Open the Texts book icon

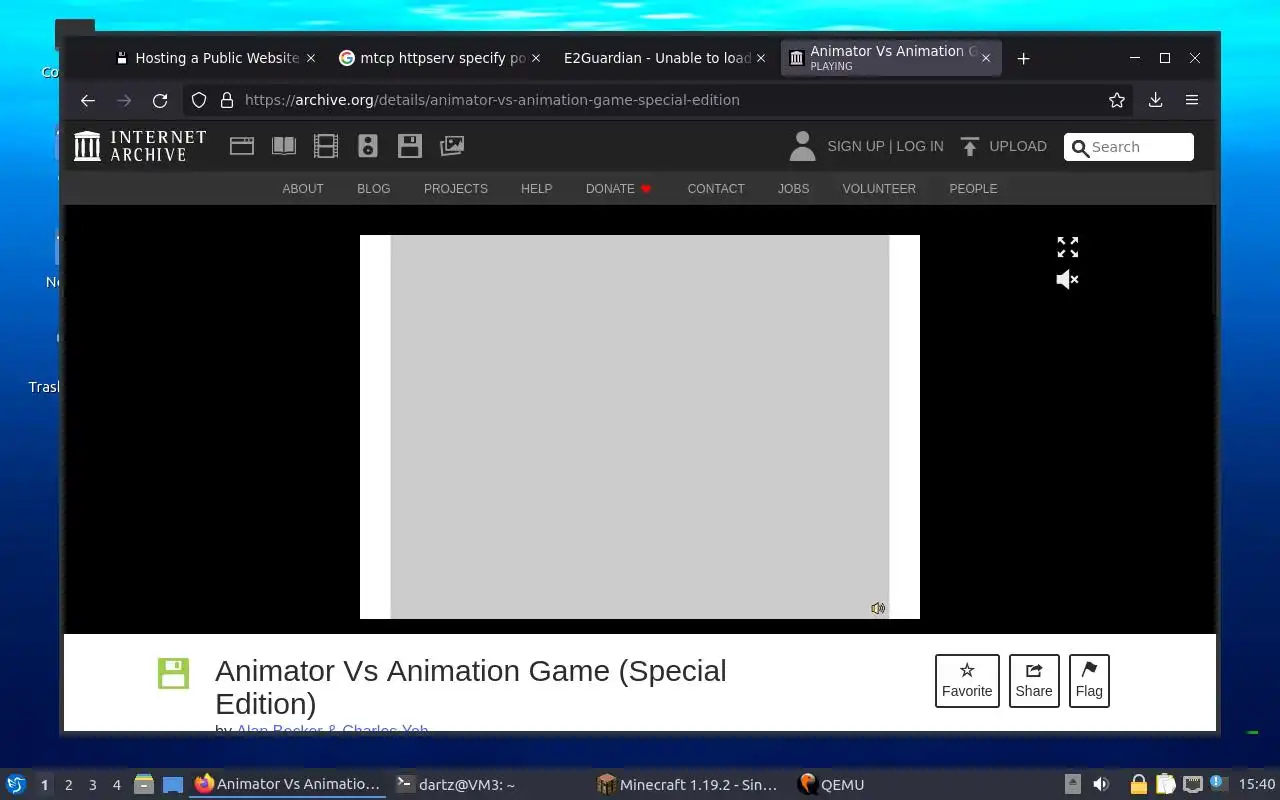pyautogui.click(x=284, y=146)
